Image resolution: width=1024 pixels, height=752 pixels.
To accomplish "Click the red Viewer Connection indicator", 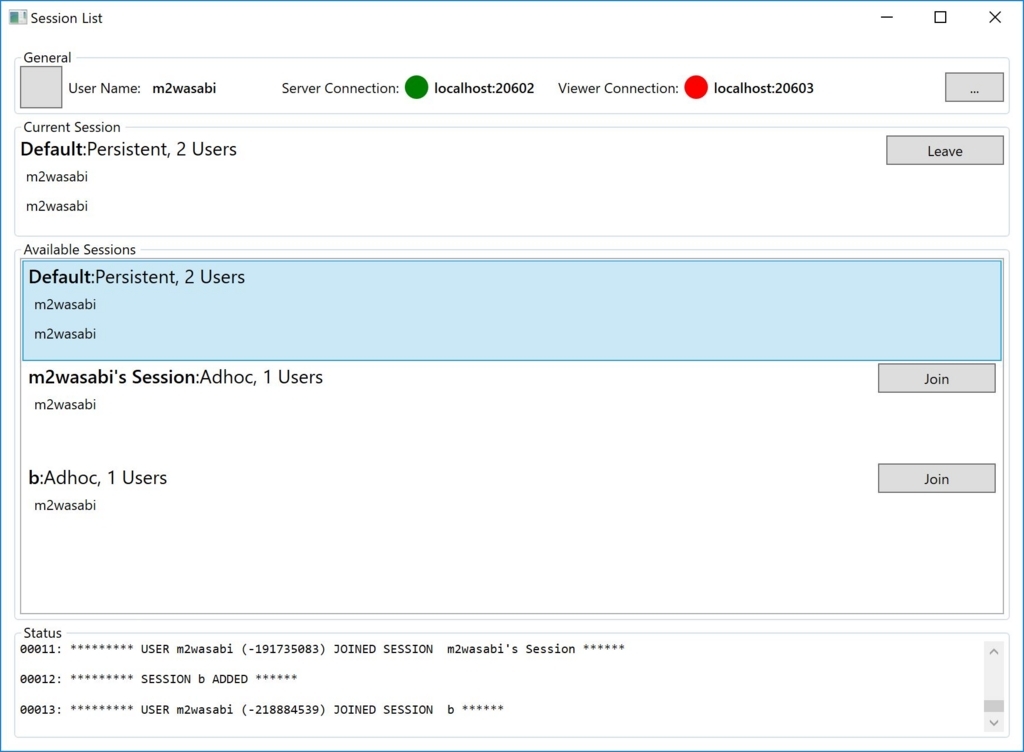I will pyautogui.click(x=696, y=87).
